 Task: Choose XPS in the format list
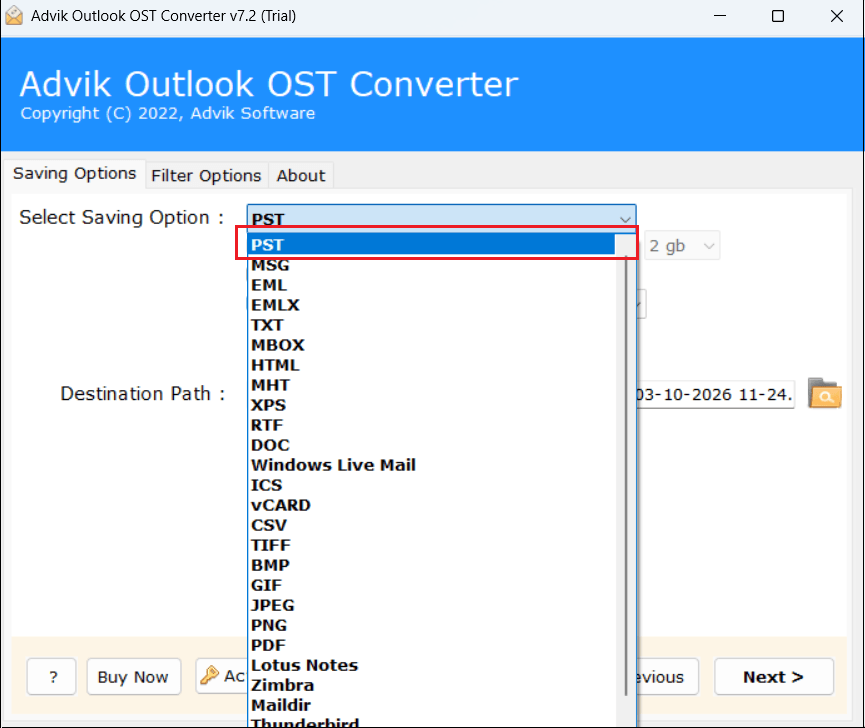pyautogui.click(x=432, y=405)
